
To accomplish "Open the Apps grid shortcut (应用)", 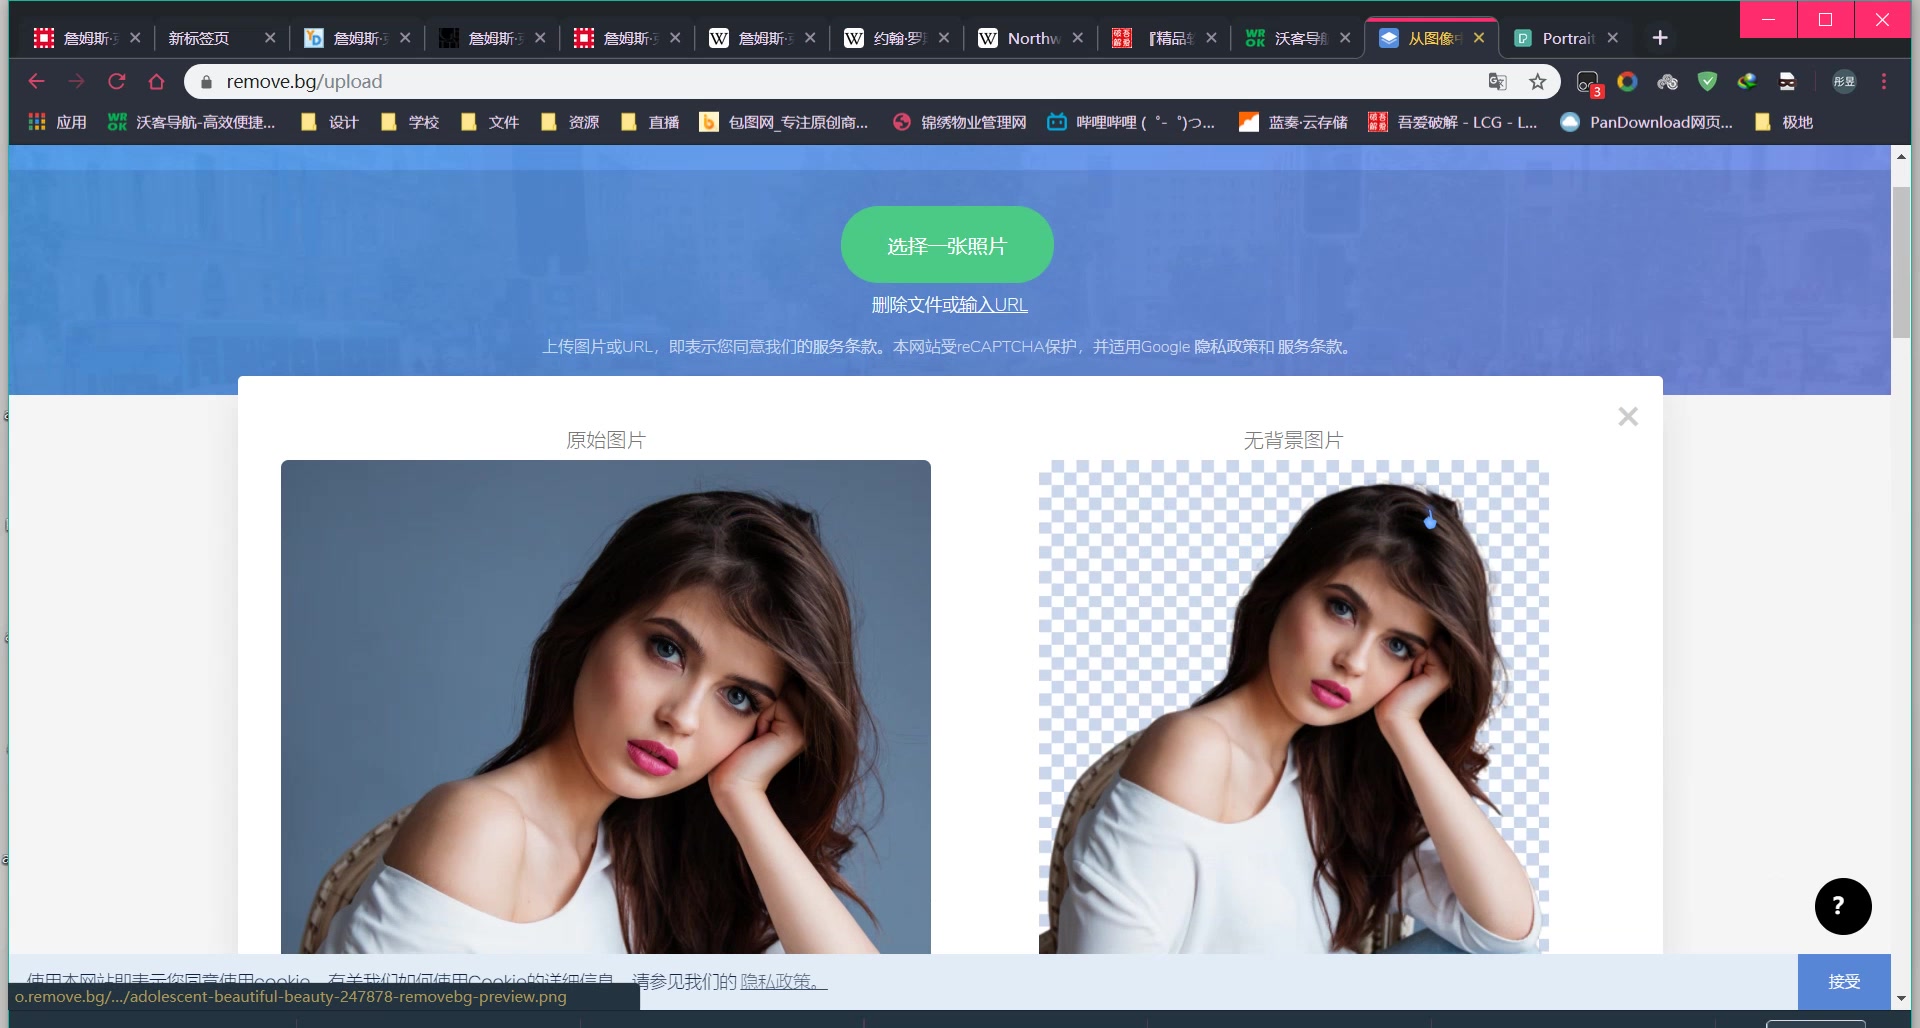I will tap(57, 122).
